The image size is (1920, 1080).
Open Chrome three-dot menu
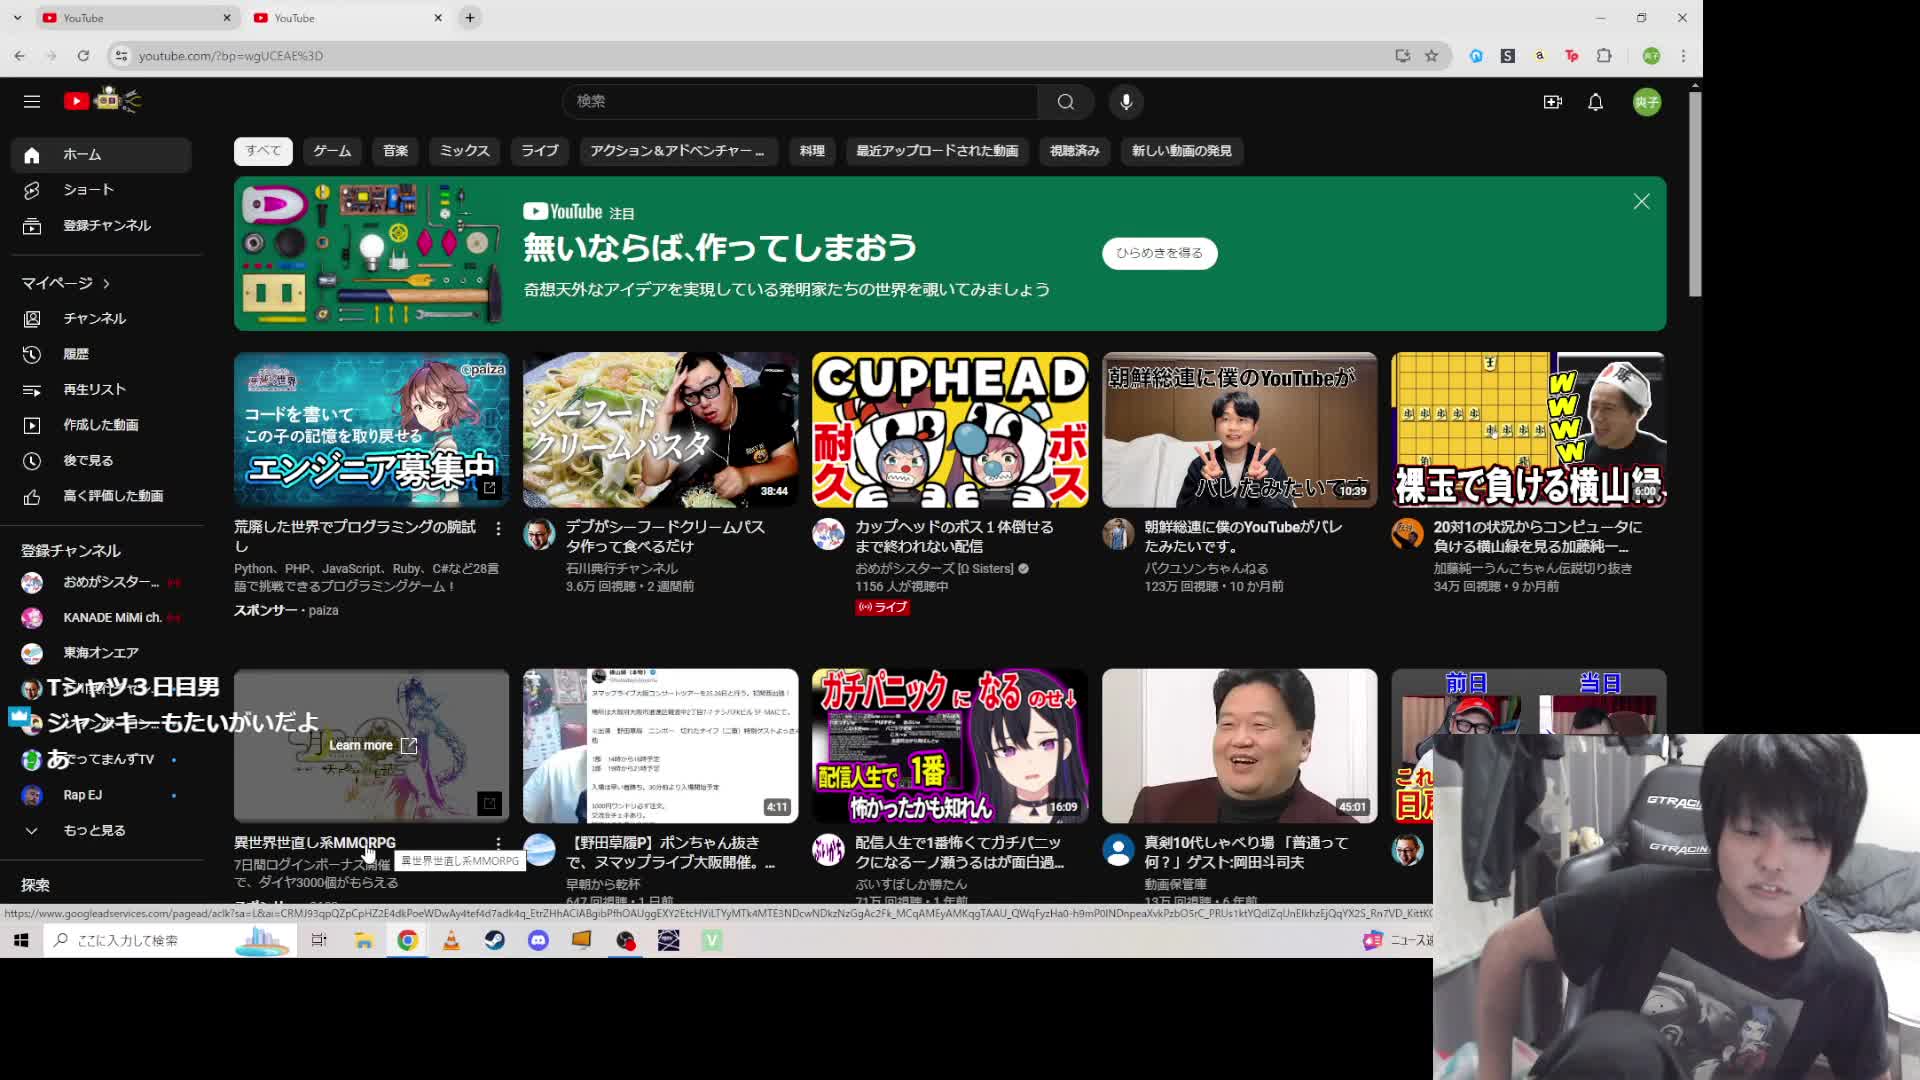pyautogui.click(x=1683, y=56)
